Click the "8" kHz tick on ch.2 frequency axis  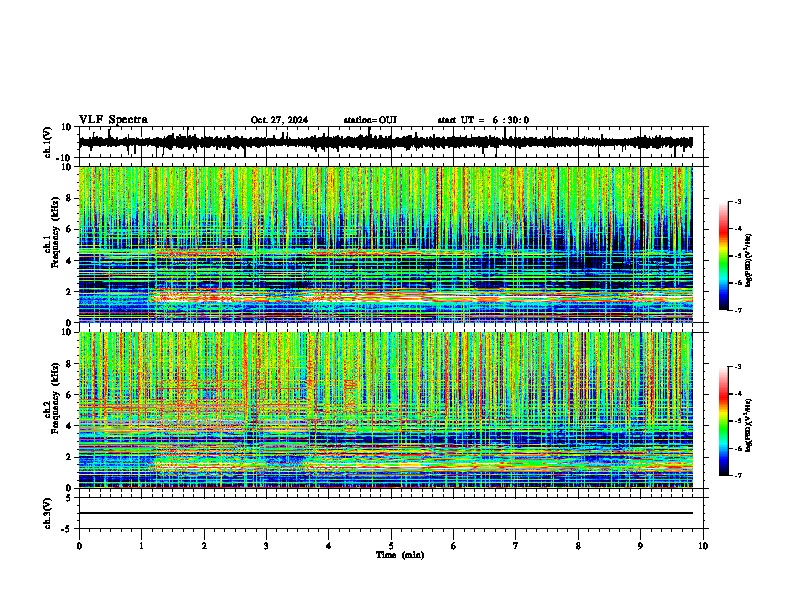(69, 364)
